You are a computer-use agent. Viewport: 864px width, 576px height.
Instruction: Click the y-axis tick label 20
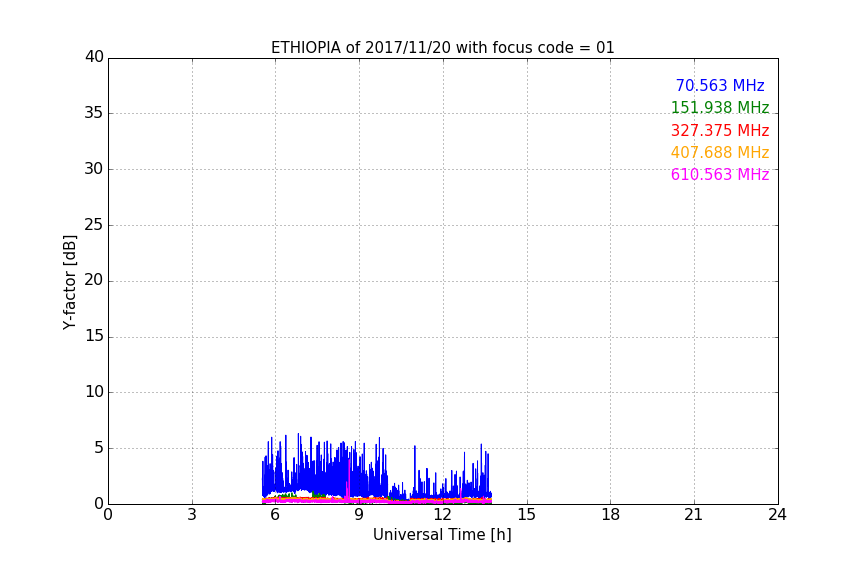click(x=94, y=280)
